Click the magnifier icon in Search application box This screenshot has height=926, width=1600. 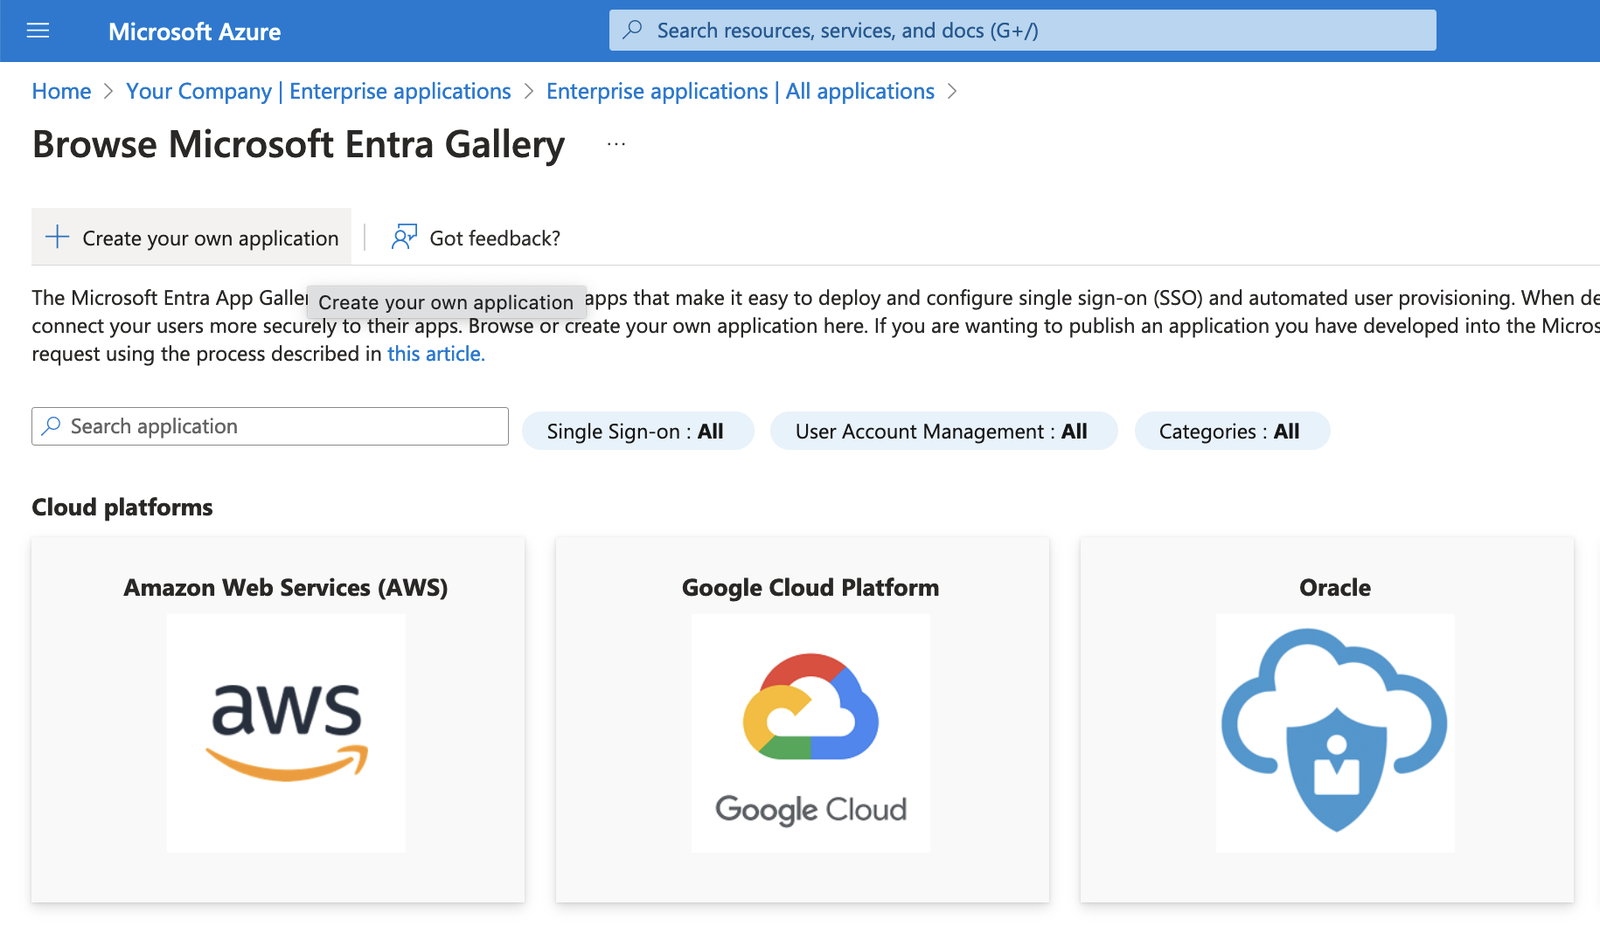click(x=52, y=426)
